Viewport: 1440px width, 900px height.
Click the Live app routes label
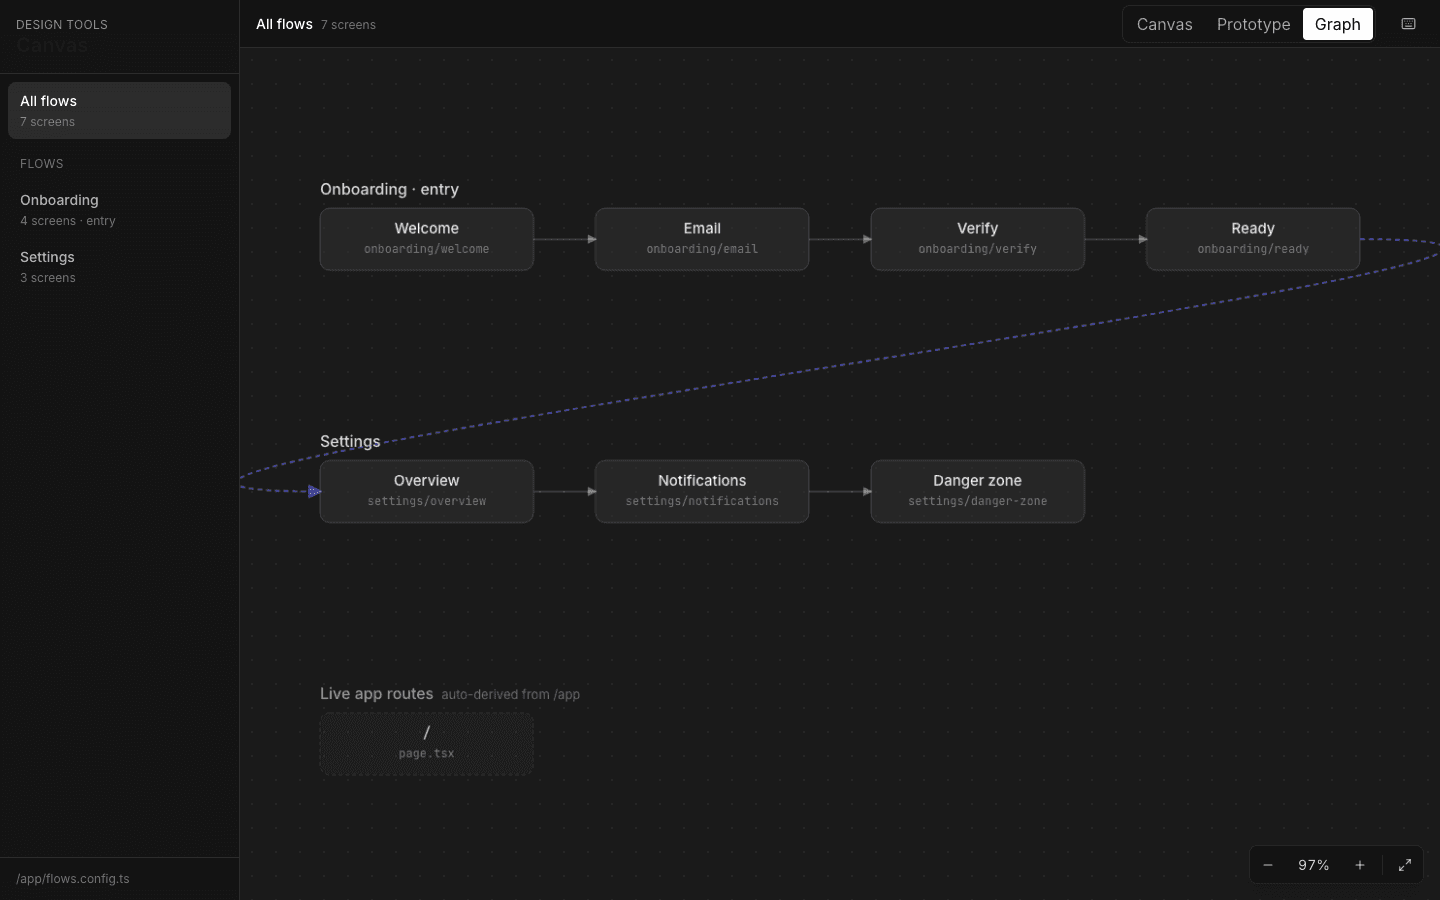coord(377,693)
